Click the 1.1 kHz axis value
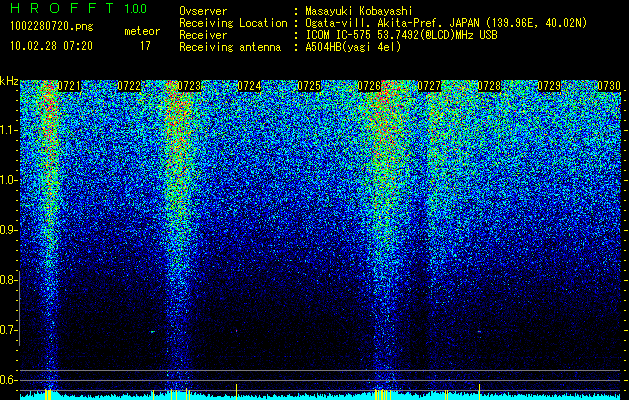The image size is (629, 400). pyautogui.click(x=8, y=130)
